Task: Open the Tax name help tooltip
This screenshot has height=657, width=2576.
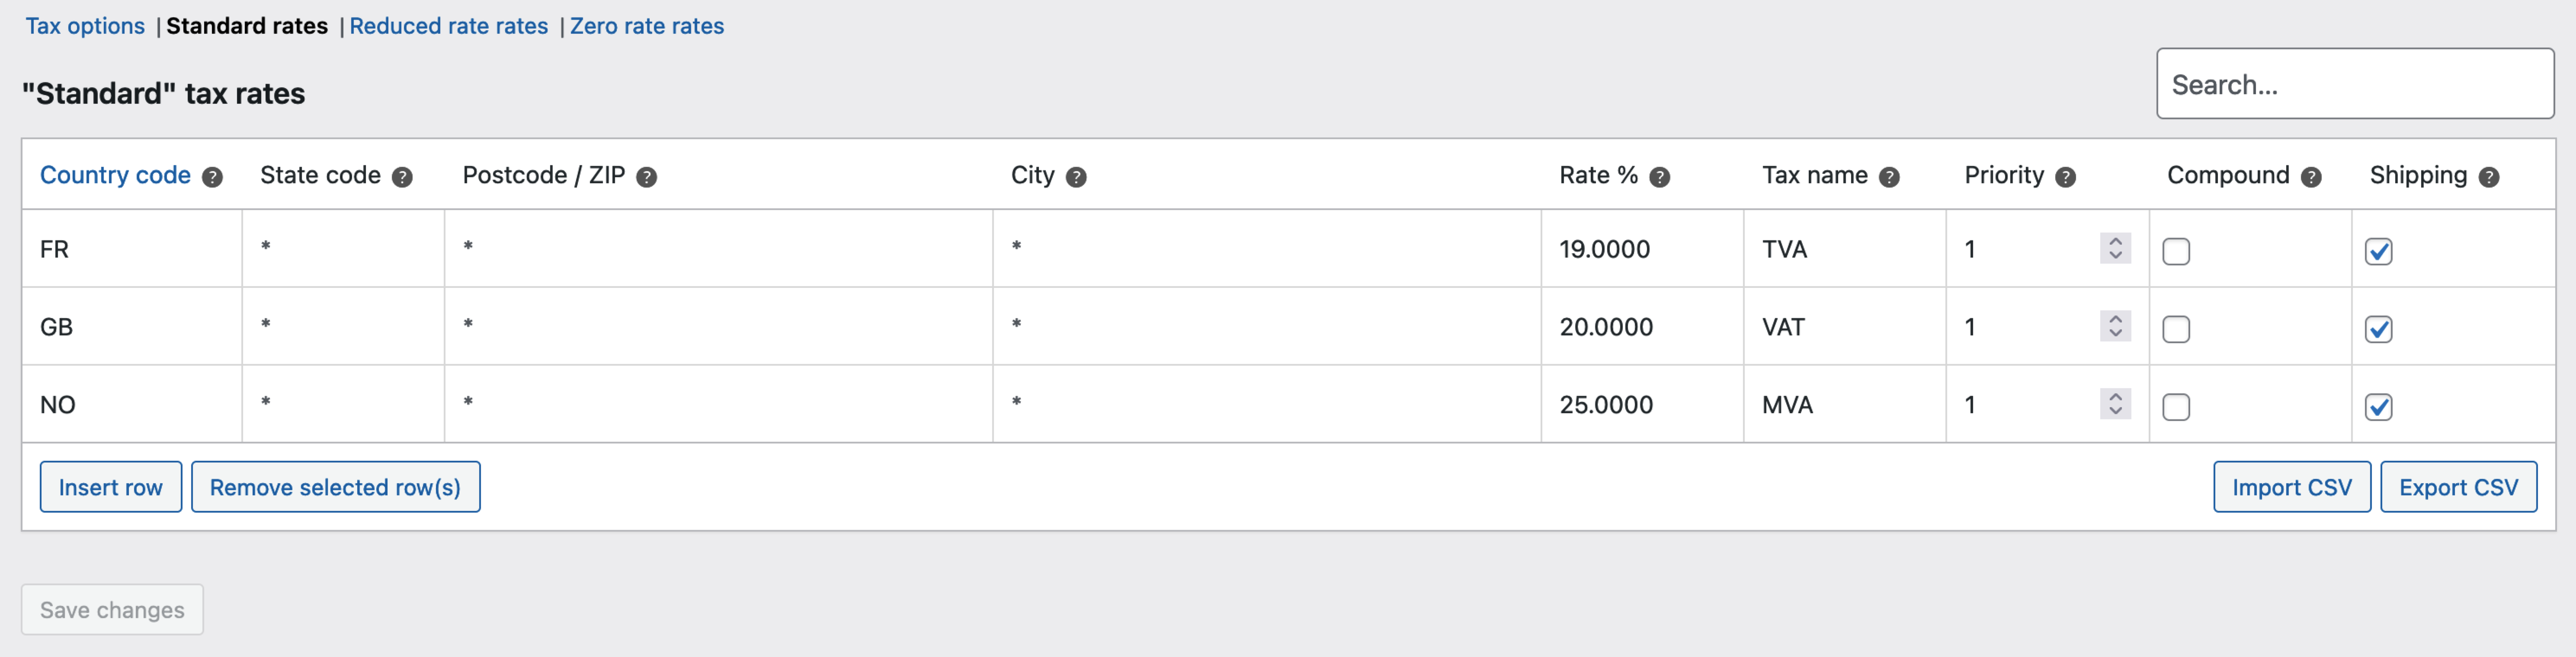Action: click(x=1891, y=176)
